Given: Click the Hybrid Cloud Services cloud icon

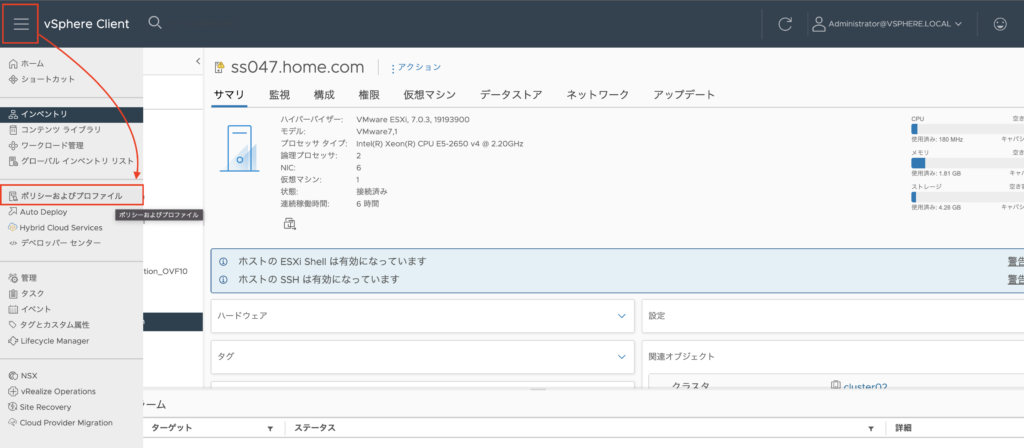Looking at the screenshot, I should click(13, 228).
